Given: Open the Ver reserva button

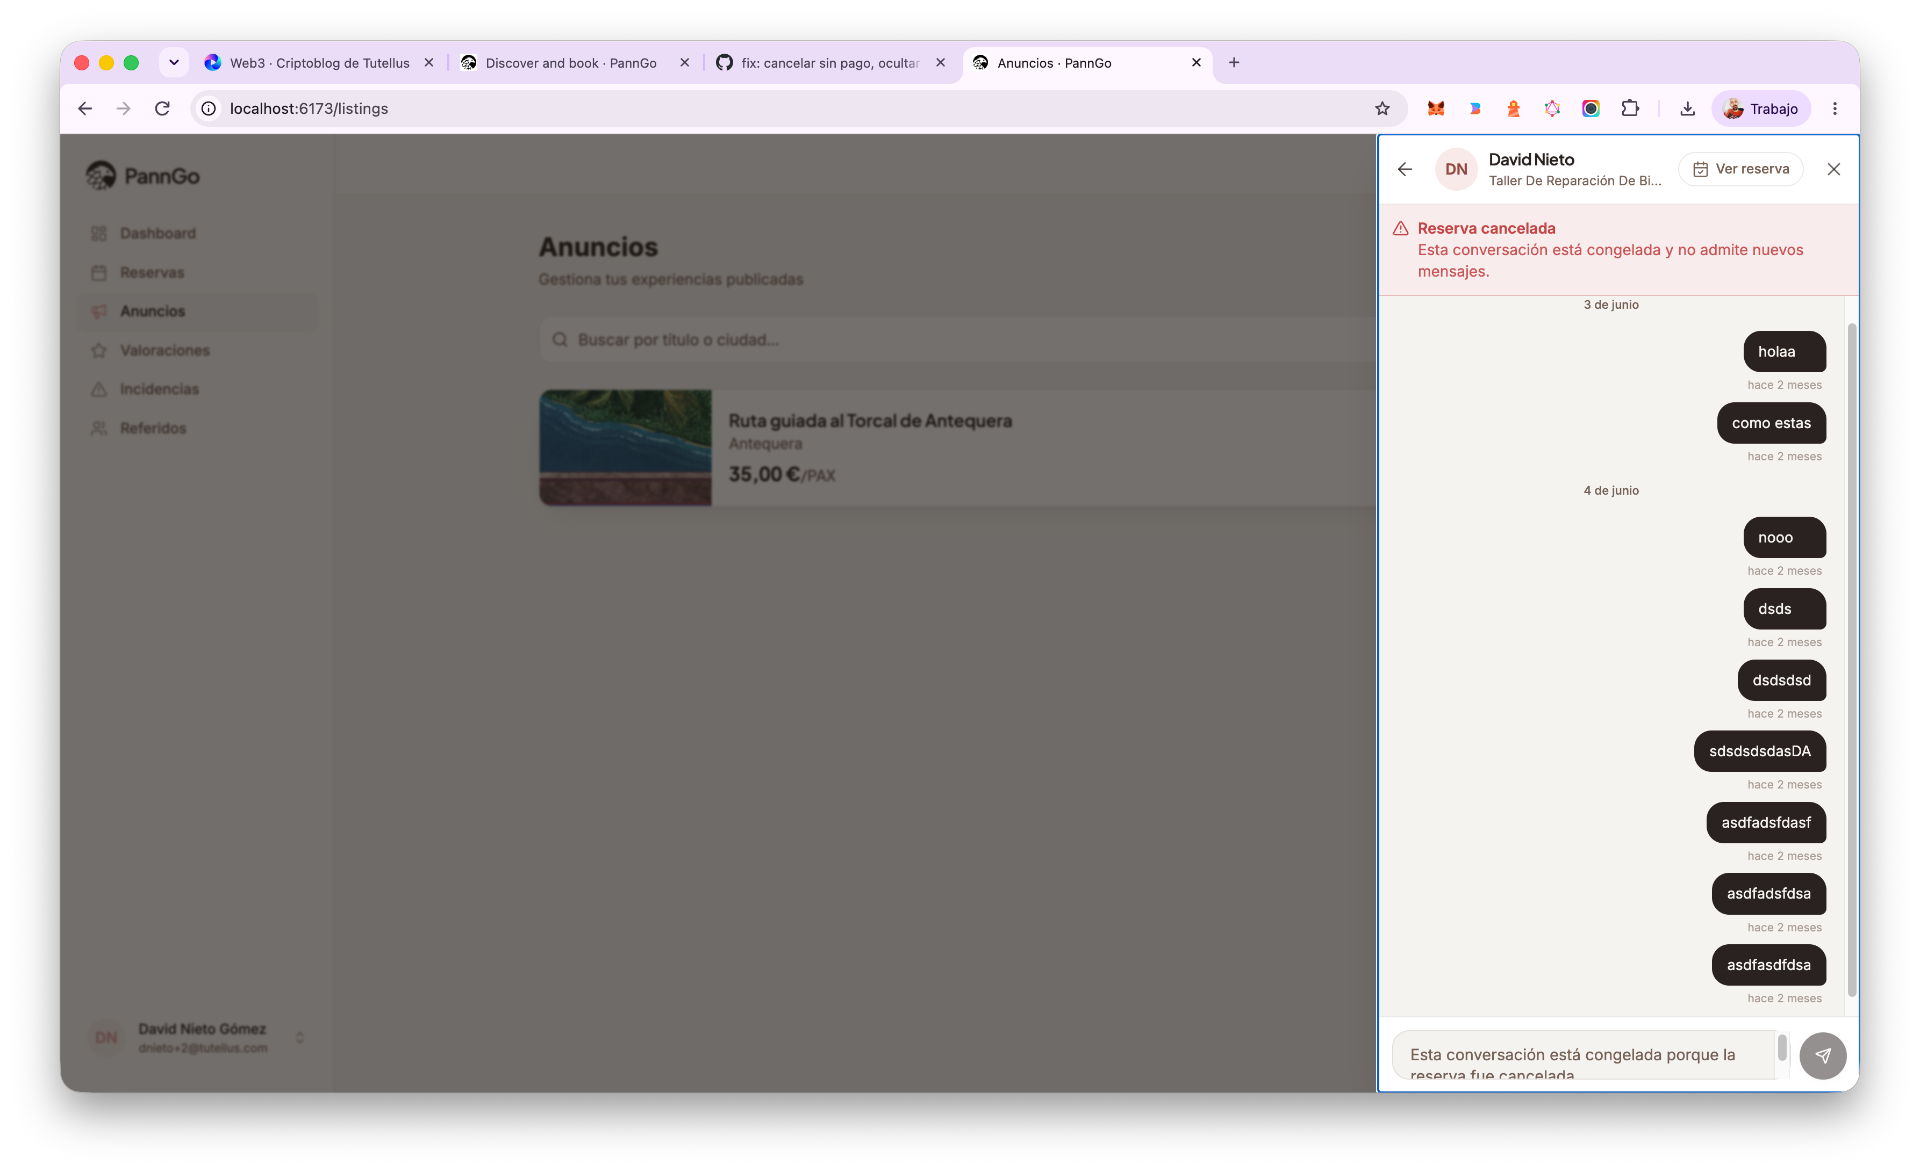Looking at the screenshot, I should 1741,169.
